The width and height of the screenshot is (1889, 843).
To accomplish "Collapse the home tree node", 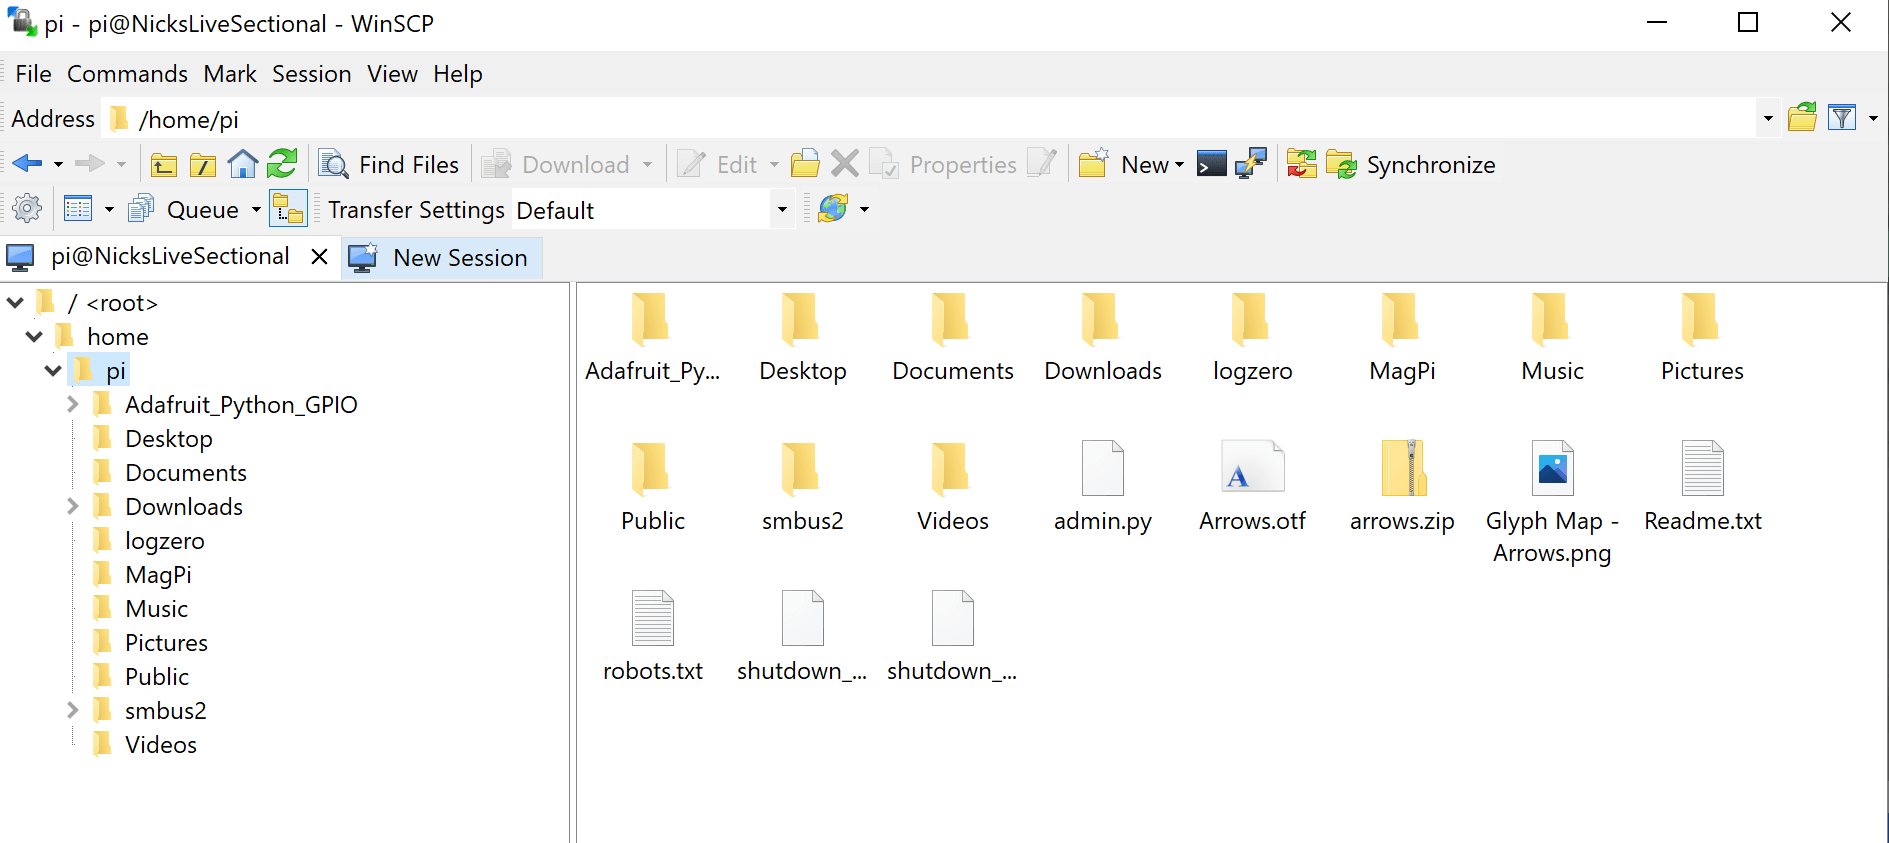I will coord(34,336).
